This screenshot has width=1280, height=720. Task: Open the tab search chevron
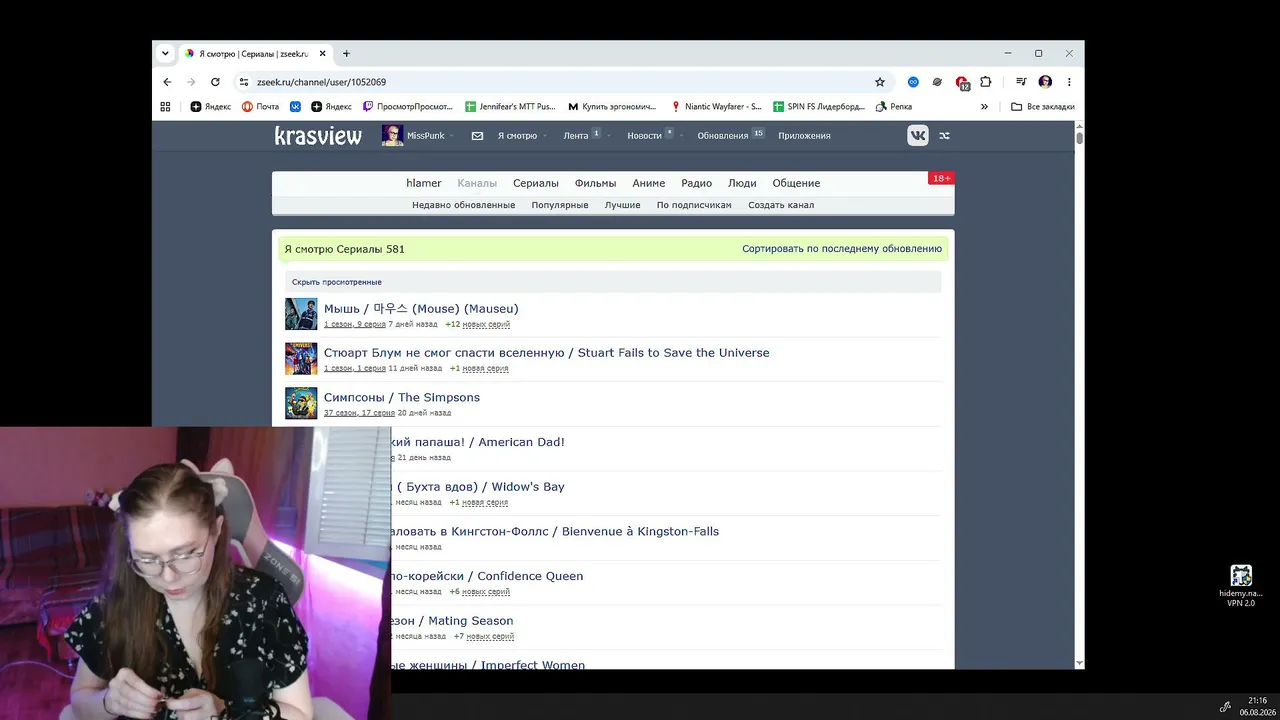click(164, 54)
